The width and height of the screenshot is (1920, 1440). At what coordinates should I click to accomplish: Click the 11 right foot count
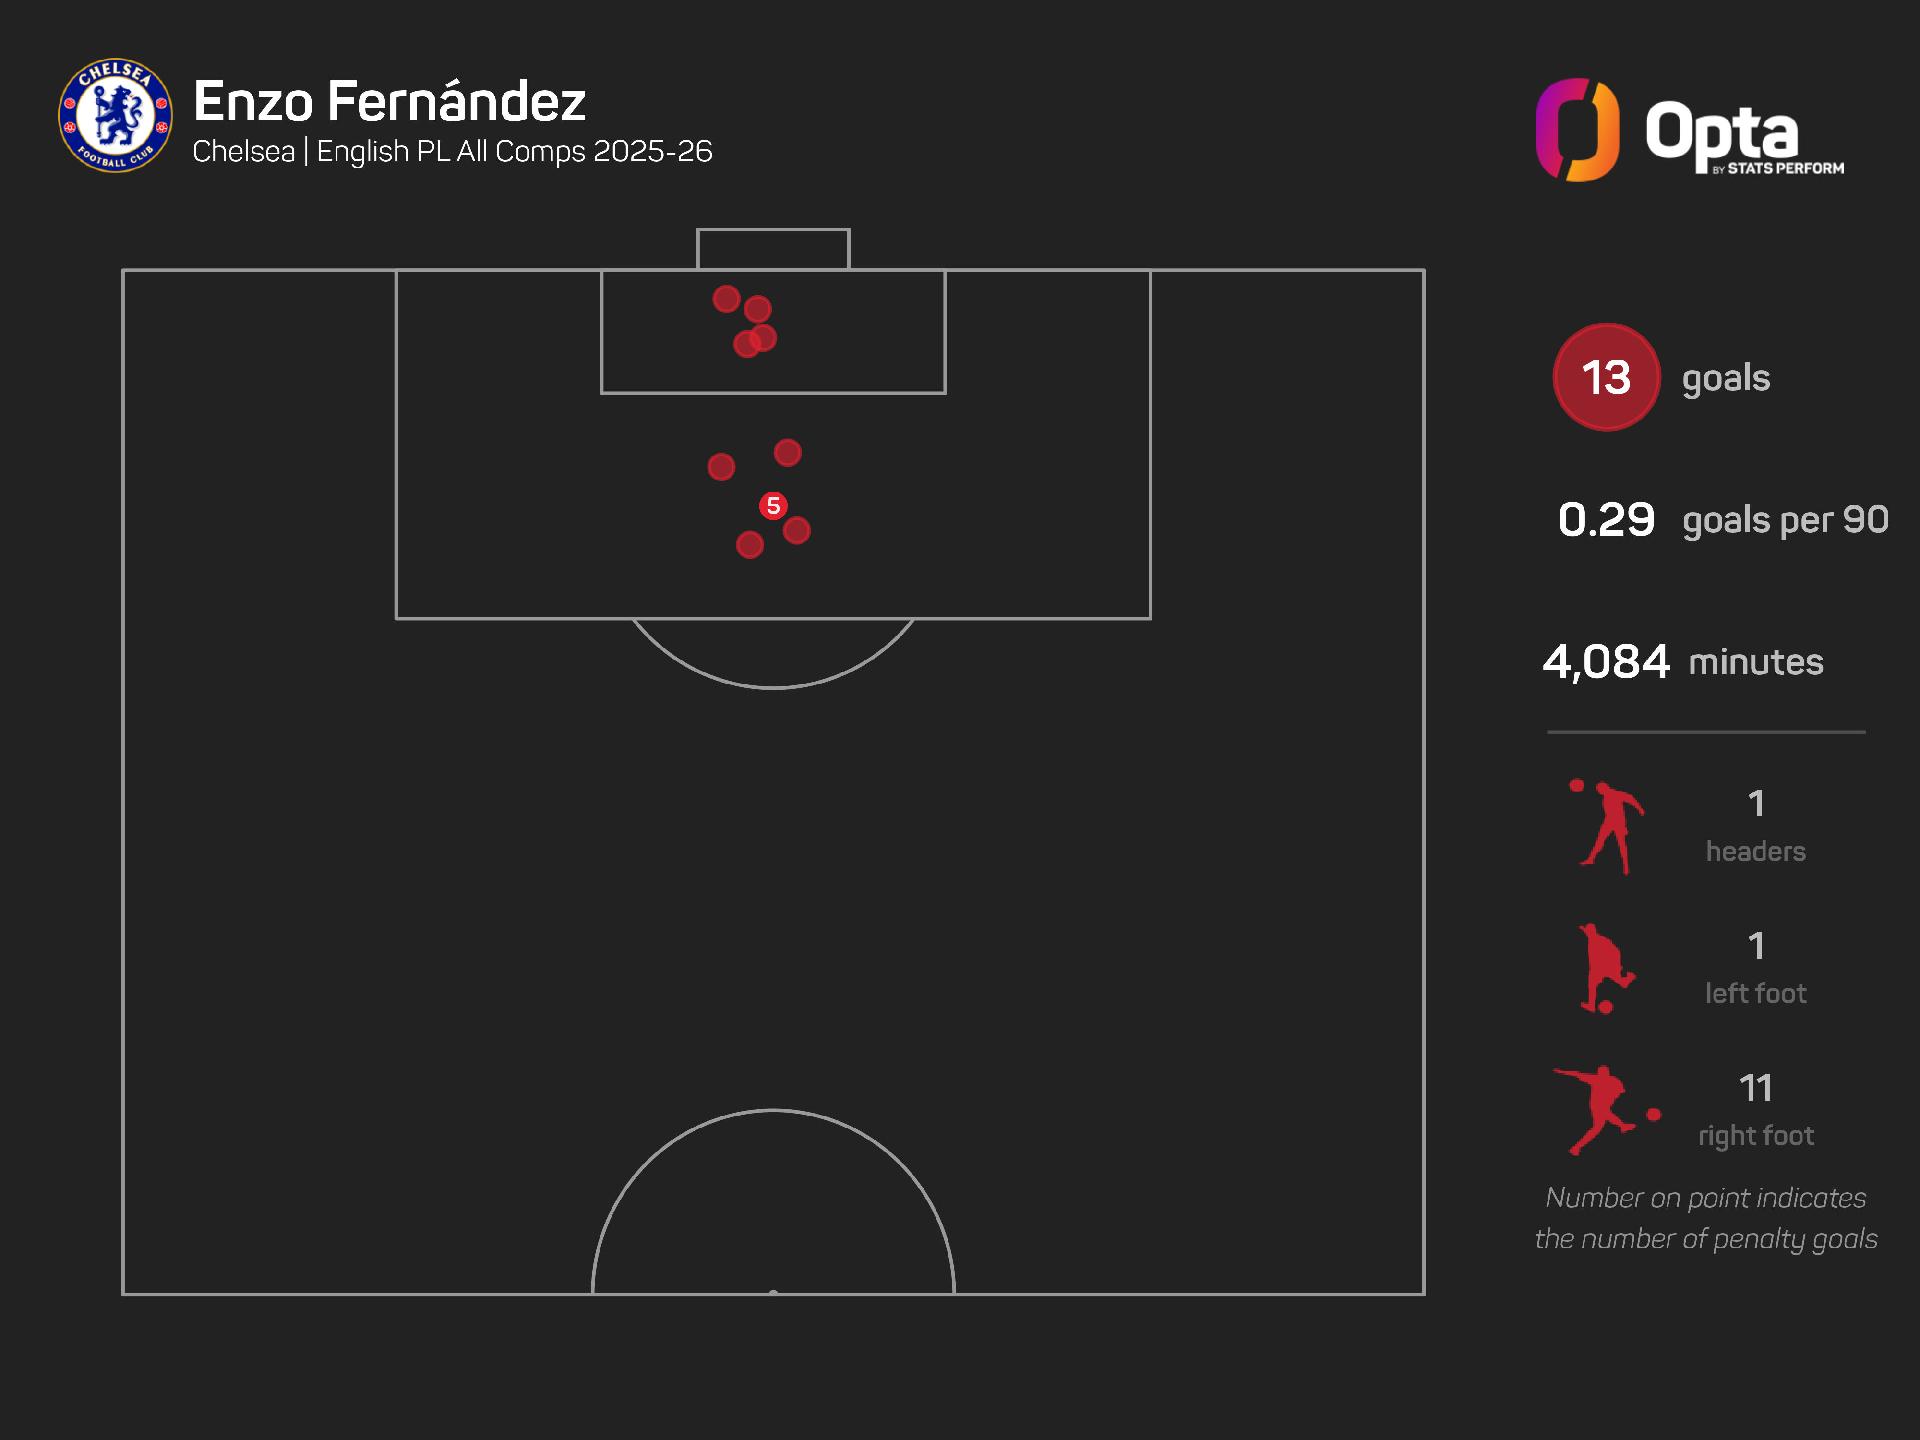[1755, 1088]
